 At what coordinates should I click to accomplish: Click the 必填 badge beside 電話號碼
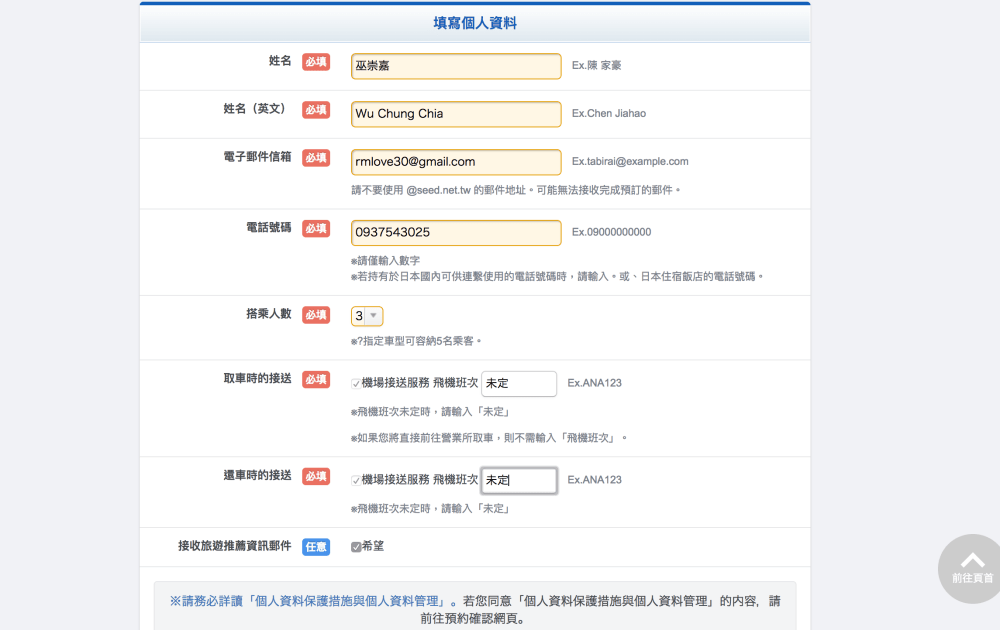point(316,228)
